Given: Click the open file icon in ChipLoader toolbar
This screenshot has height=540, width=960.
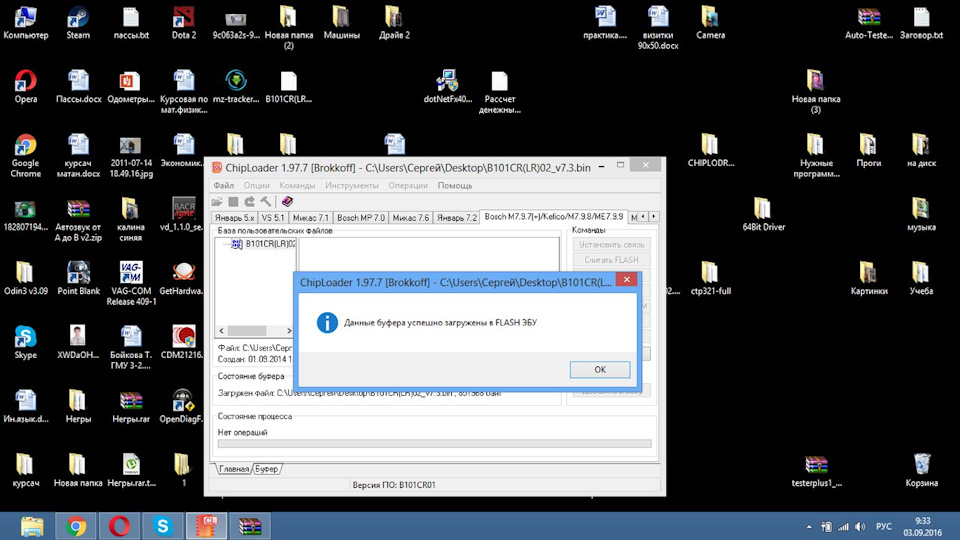Looking at the screenshot, I should pos(217,201).
